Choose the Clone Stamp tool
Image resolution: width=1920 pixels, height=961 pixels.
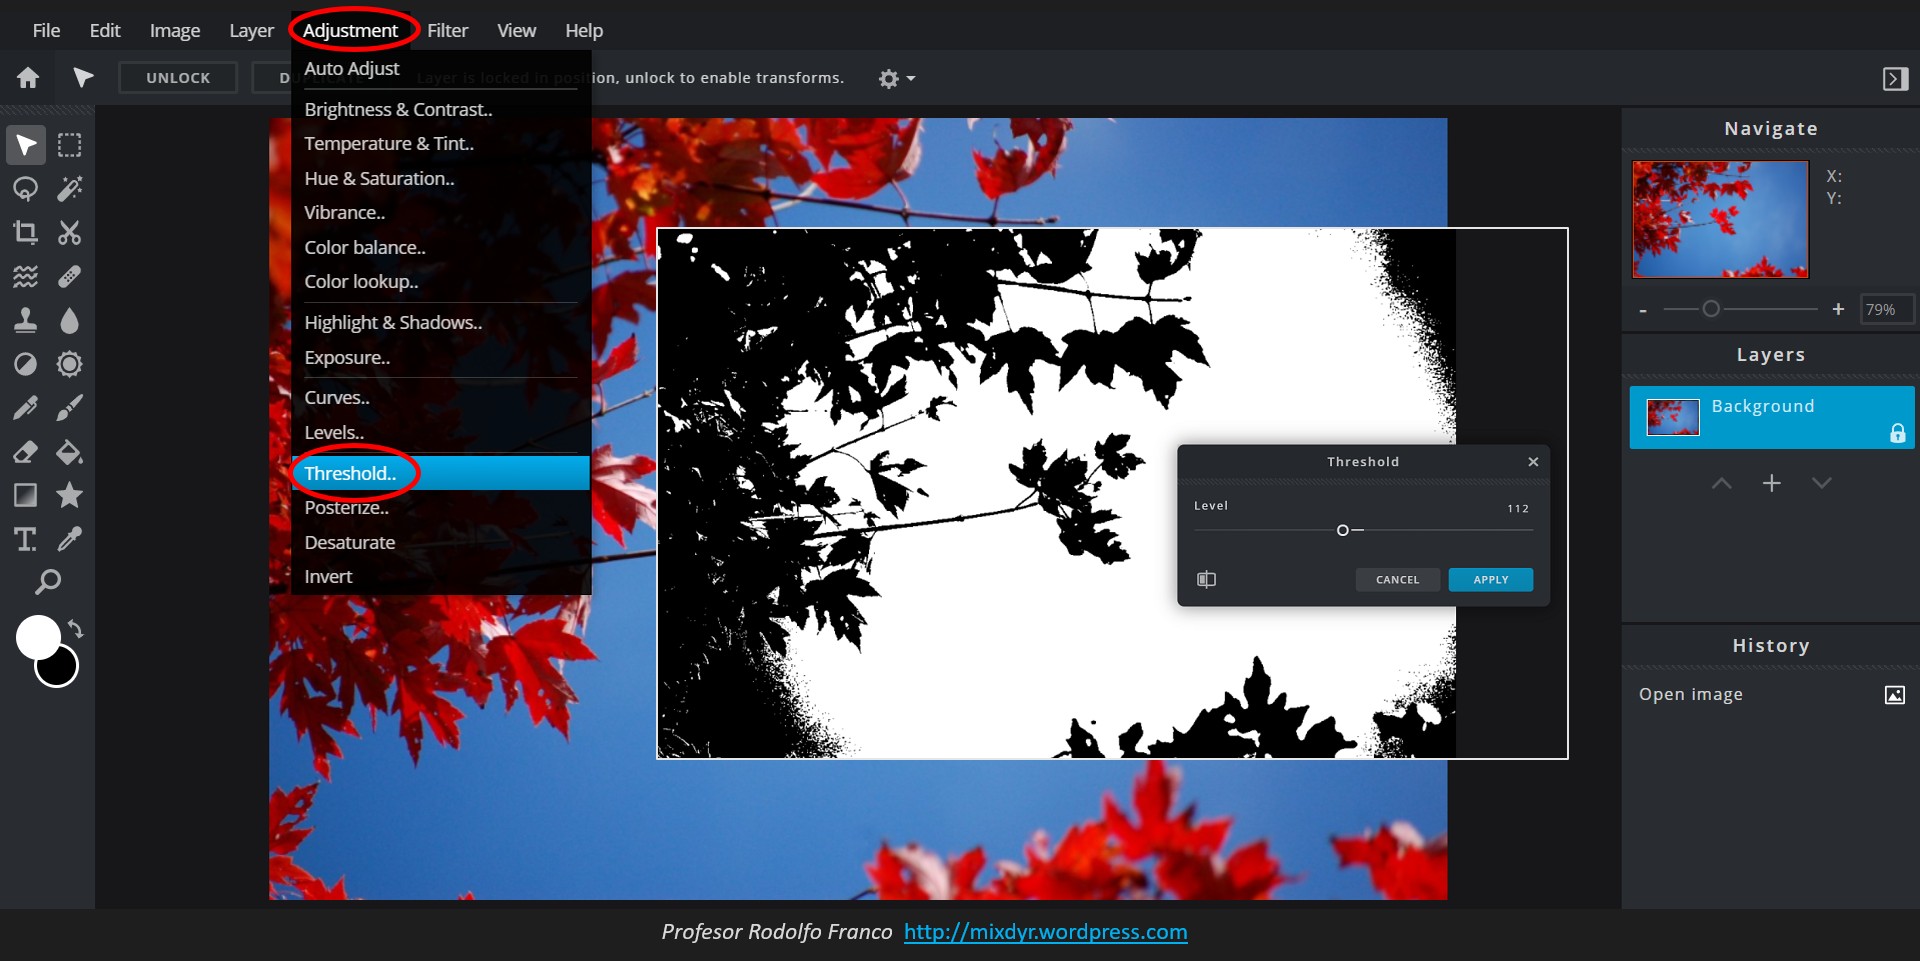25,320
